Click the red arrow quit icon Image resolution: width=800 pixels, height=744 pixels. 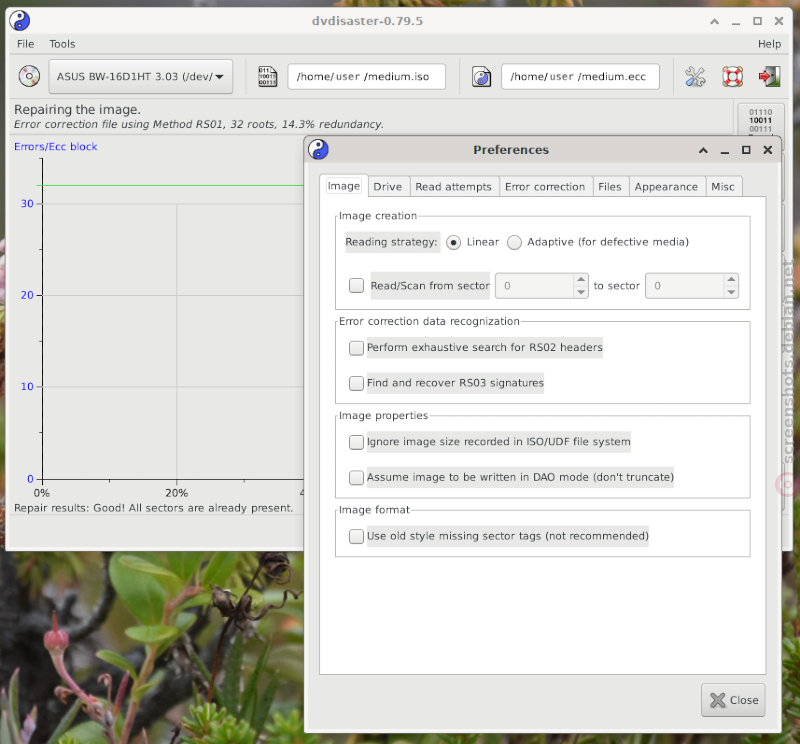(769, 77)
